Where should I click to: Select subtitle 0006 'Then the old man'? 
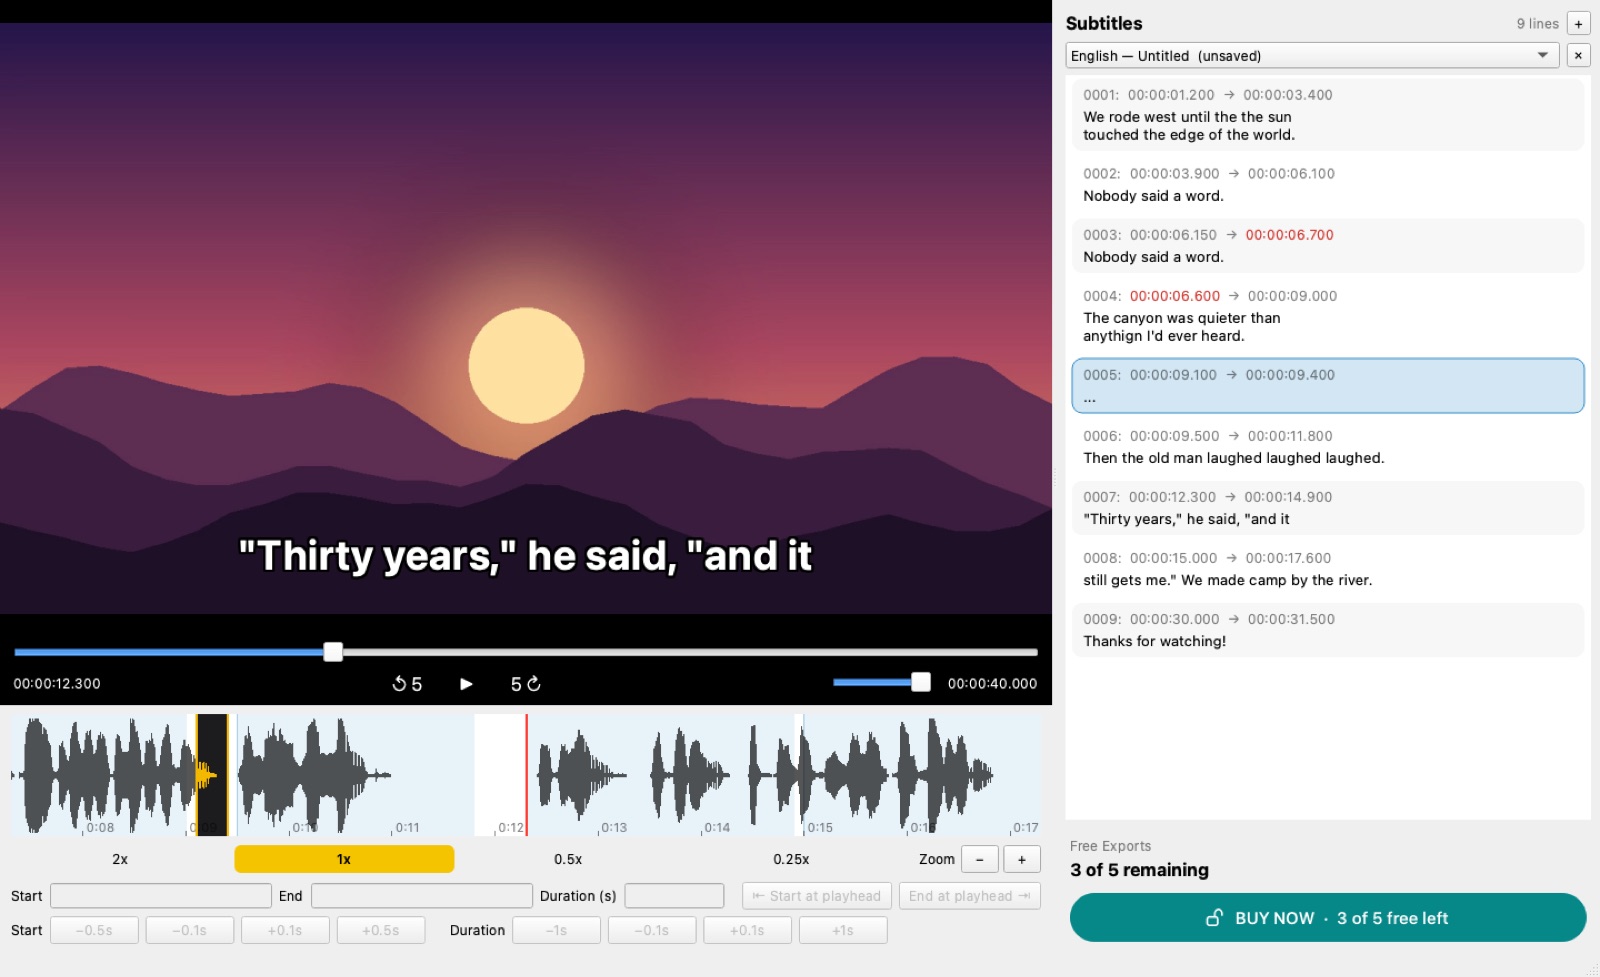(x=1328, y=447)
